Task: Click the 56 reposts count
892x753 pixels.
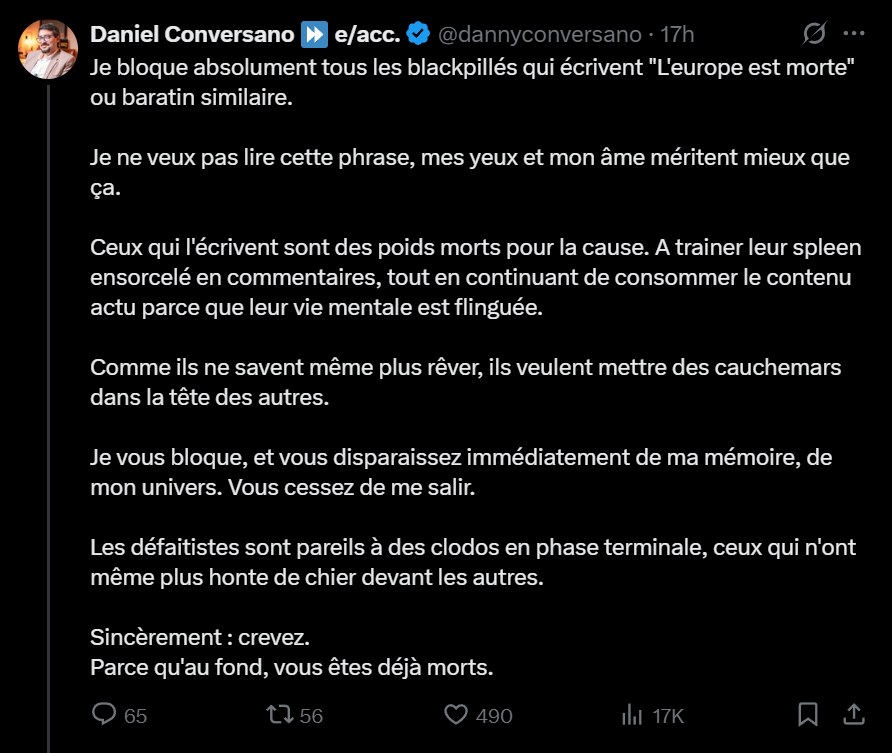Action: 311,716
